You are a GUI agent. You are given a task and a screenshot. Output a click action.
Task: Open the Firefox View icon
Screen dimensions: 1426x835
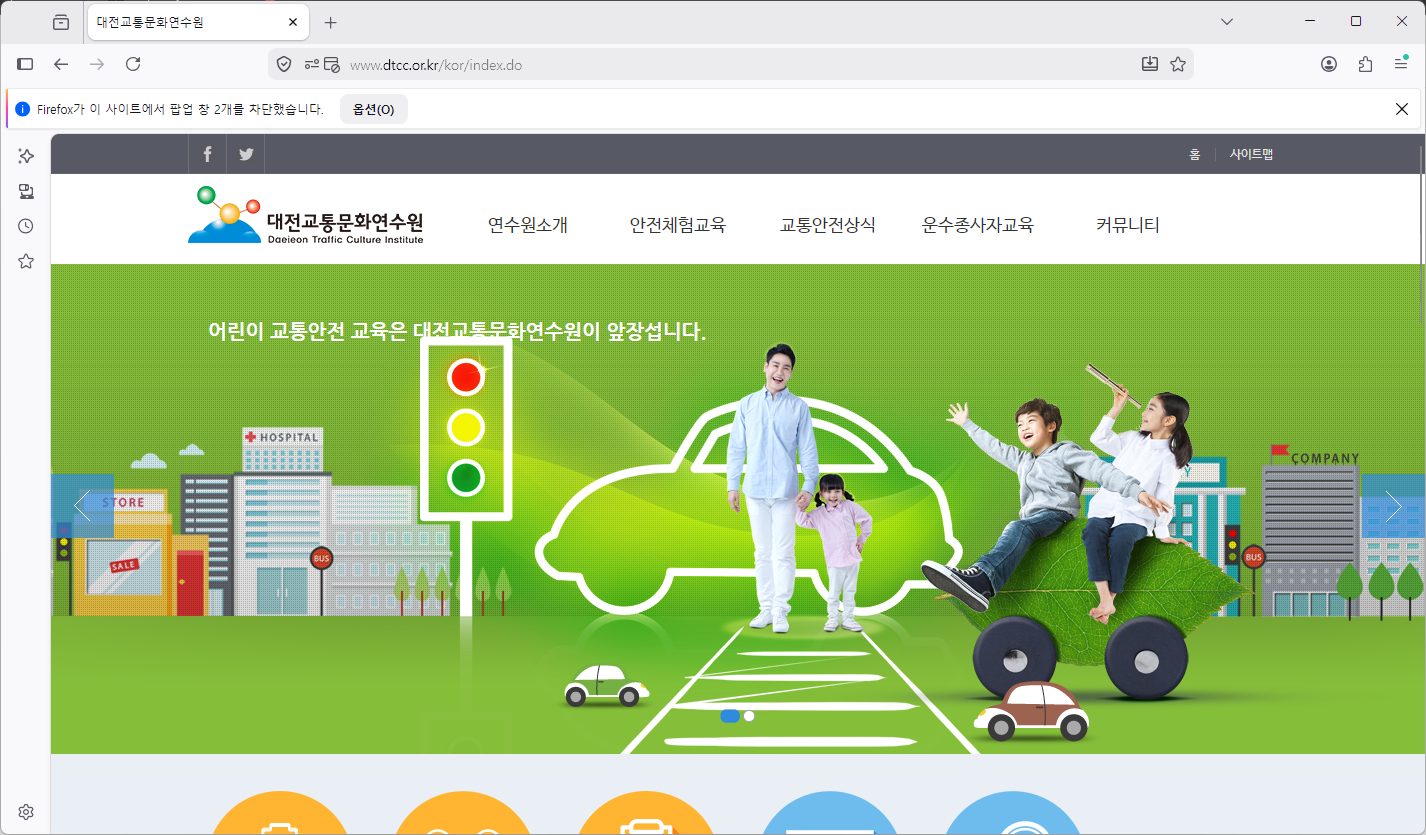[x=61, y=22]
